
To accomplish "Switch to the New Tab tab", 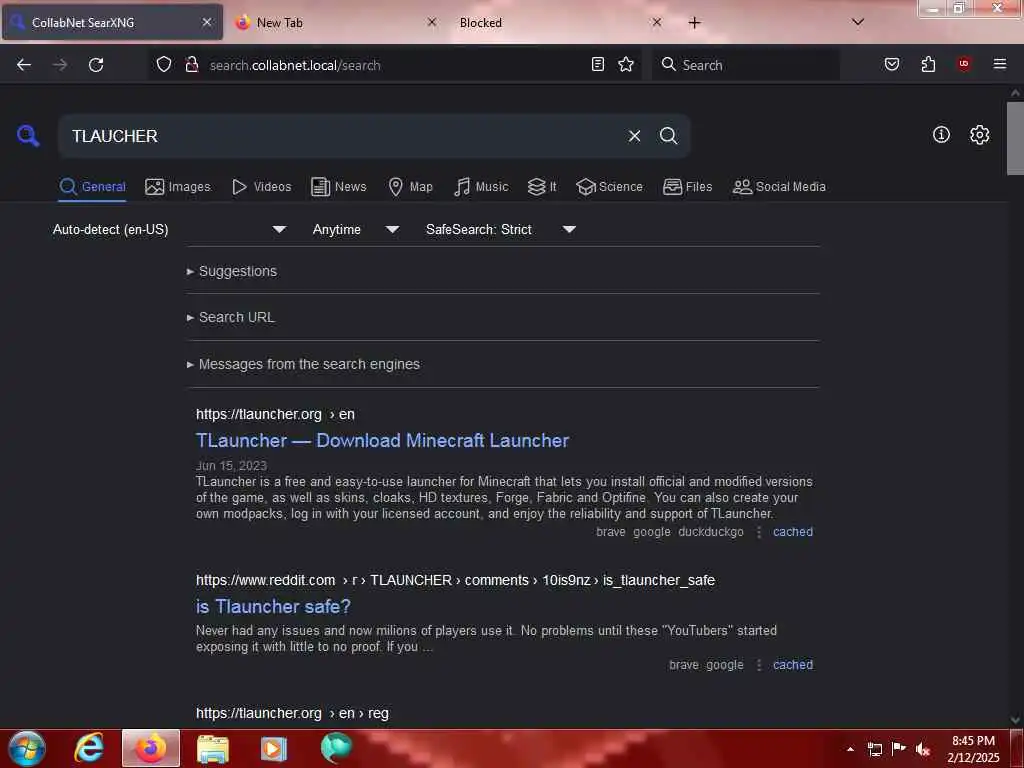I will click(337, 22).
